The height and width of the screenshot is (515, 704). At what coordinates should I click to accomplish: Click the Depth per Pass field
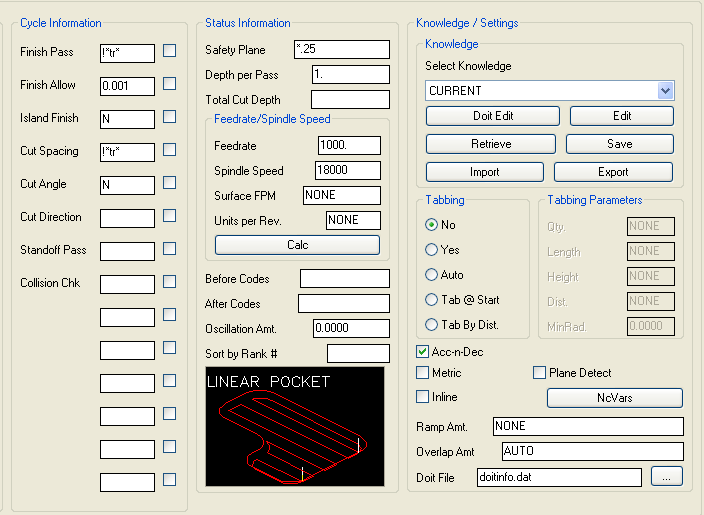coord(351,75)
